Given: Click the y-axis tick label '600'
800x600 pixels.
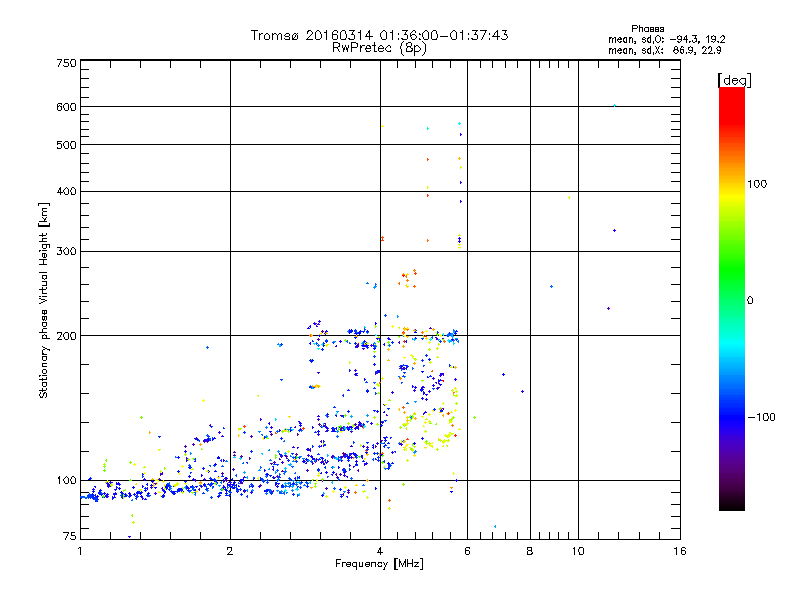Looking at the screenshot, I should pos(67,107).
